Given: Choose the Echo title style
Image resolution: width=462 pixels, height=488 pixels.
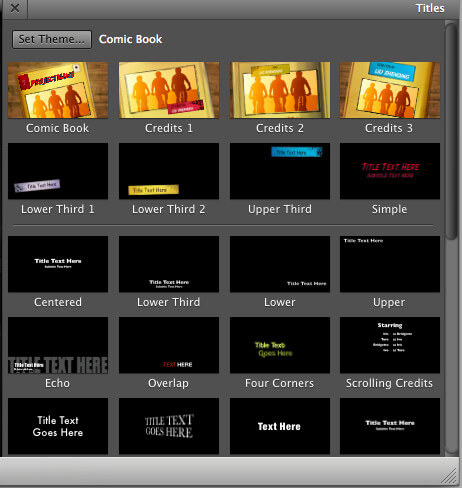Looking at the screenshot, I should (x=58, y=345).
